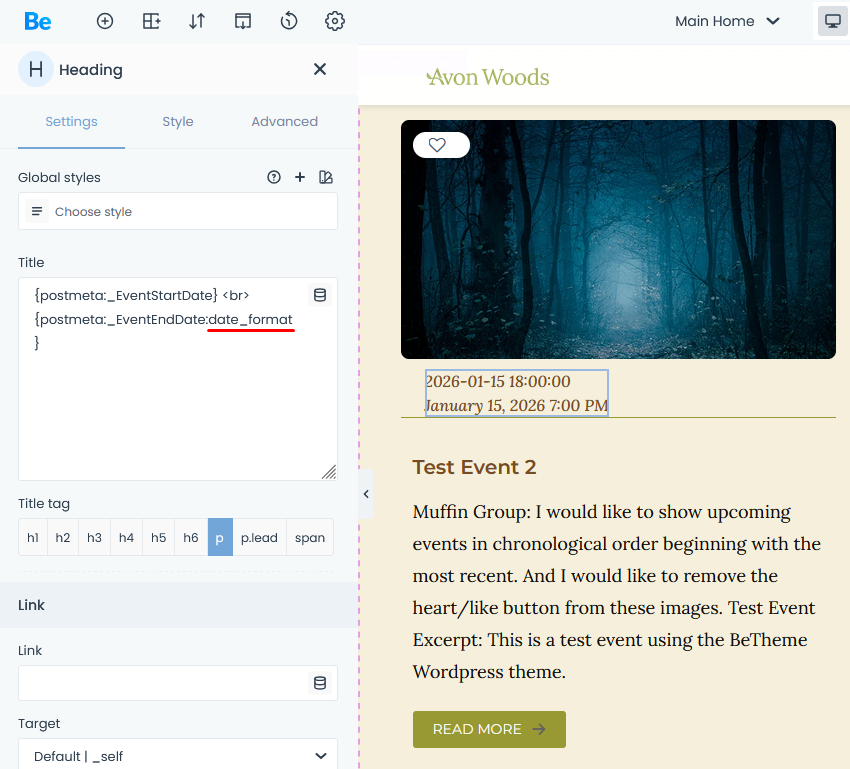Set title tag to p.lead
This screenshot has height=769, width=850.
click(x=259, y=537)
